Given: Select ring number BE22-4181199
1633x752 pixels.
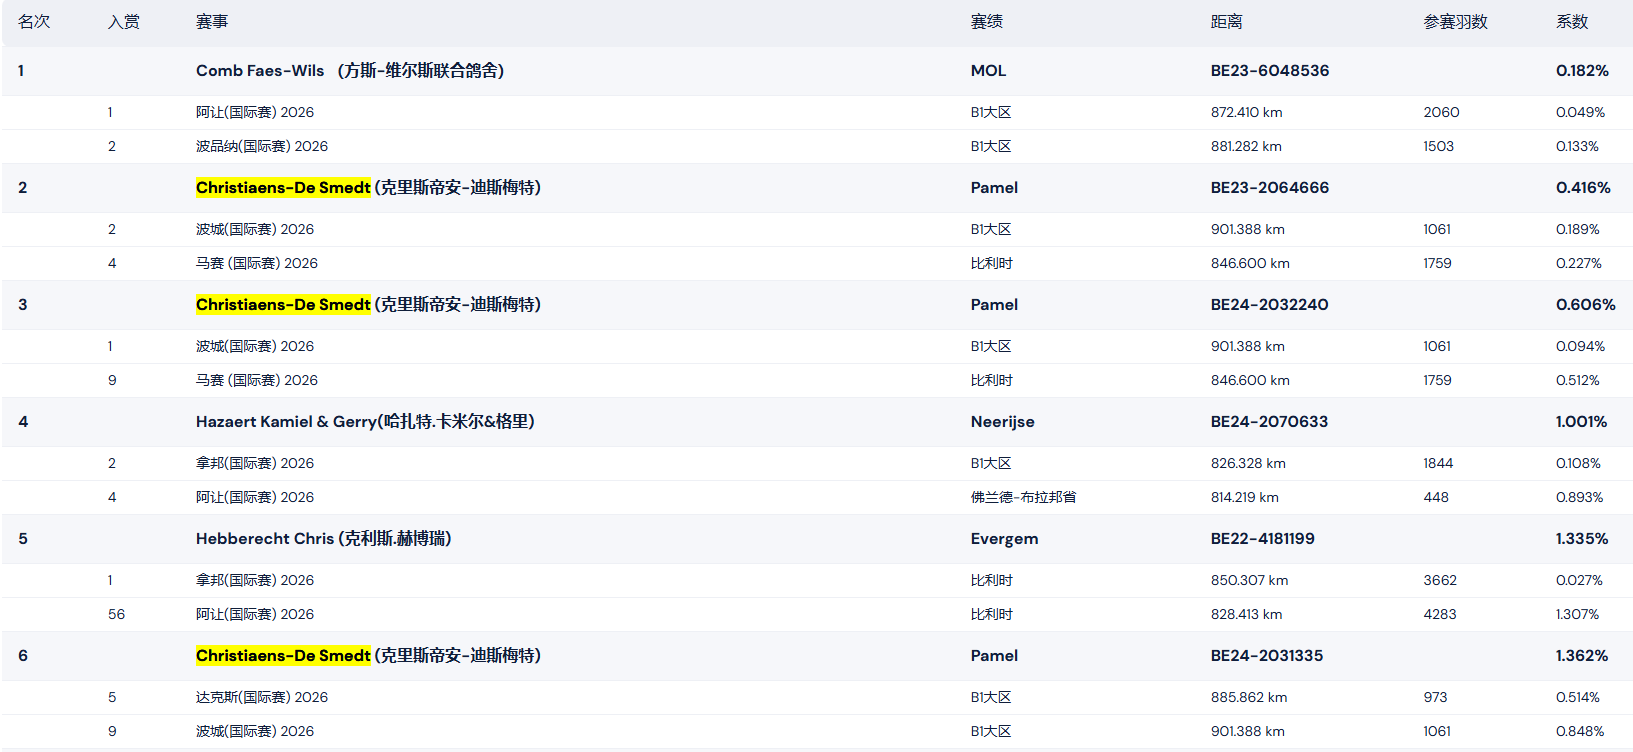Looking at the screenshot, I should coord(1263,539).
